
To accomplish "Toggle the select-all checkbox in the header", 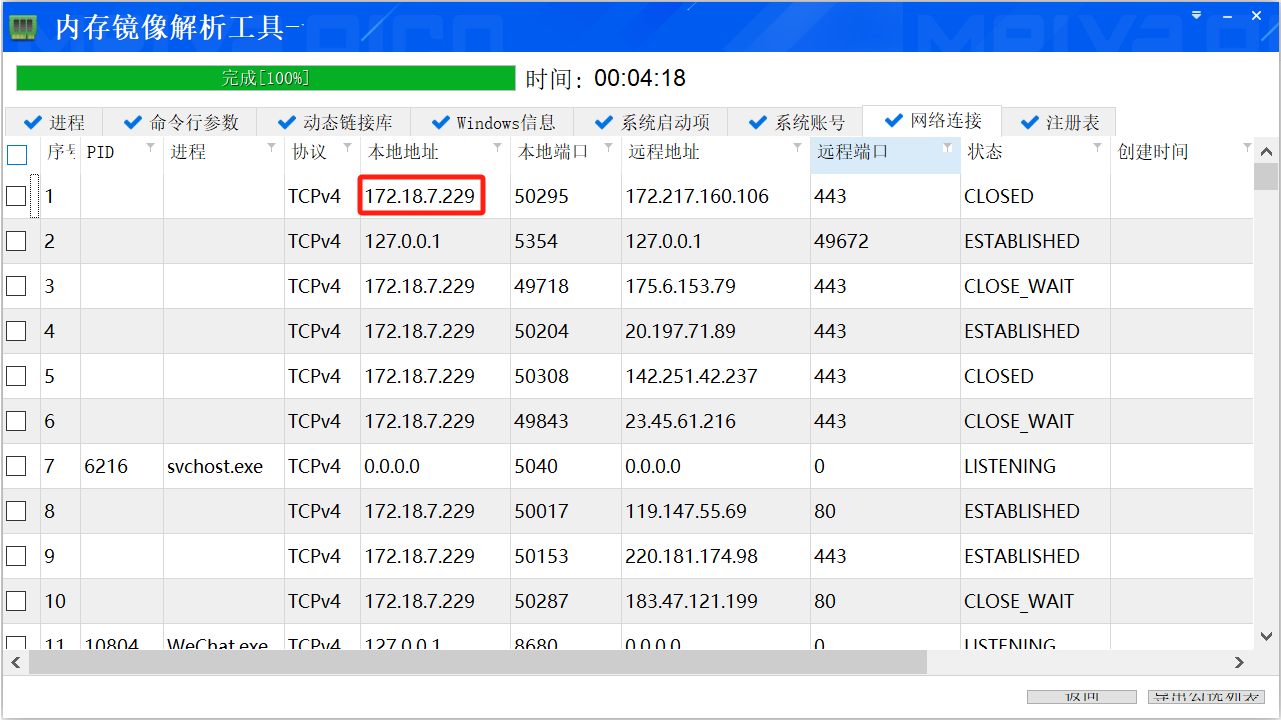I will [x=17, y=155].
